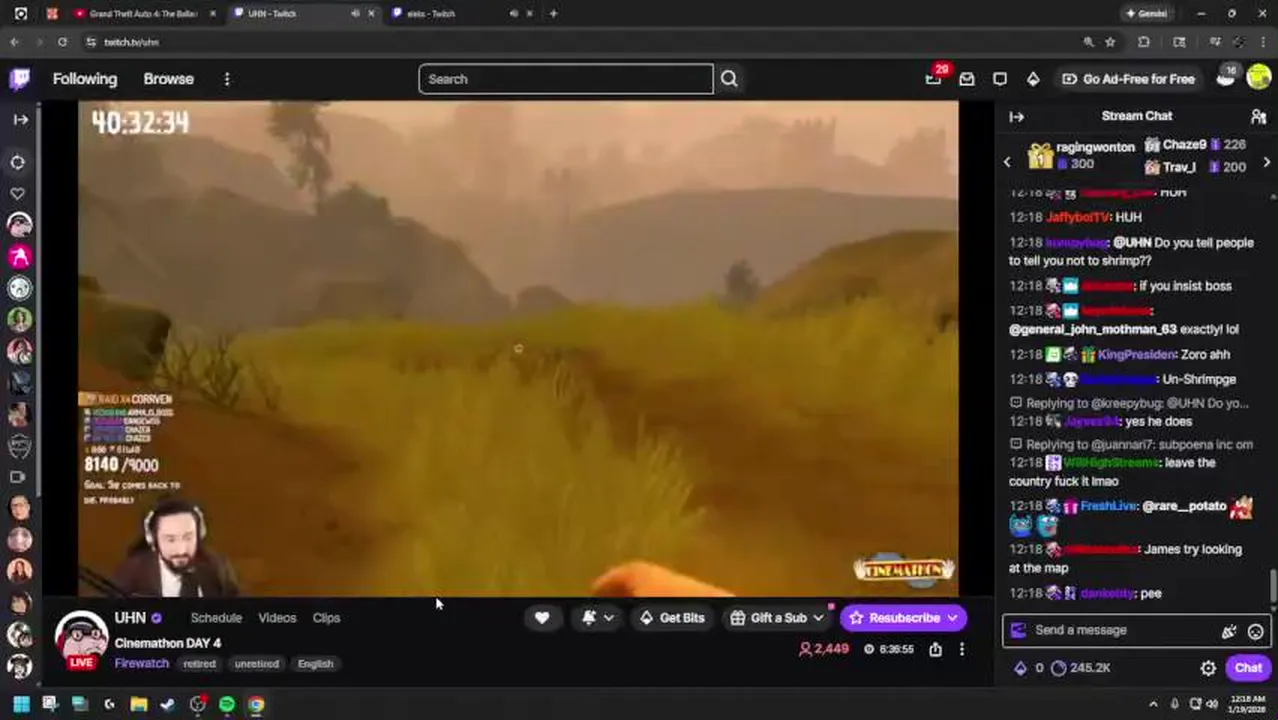
Task: Open notifications with the 29 badge
Action: click(934, 78)
